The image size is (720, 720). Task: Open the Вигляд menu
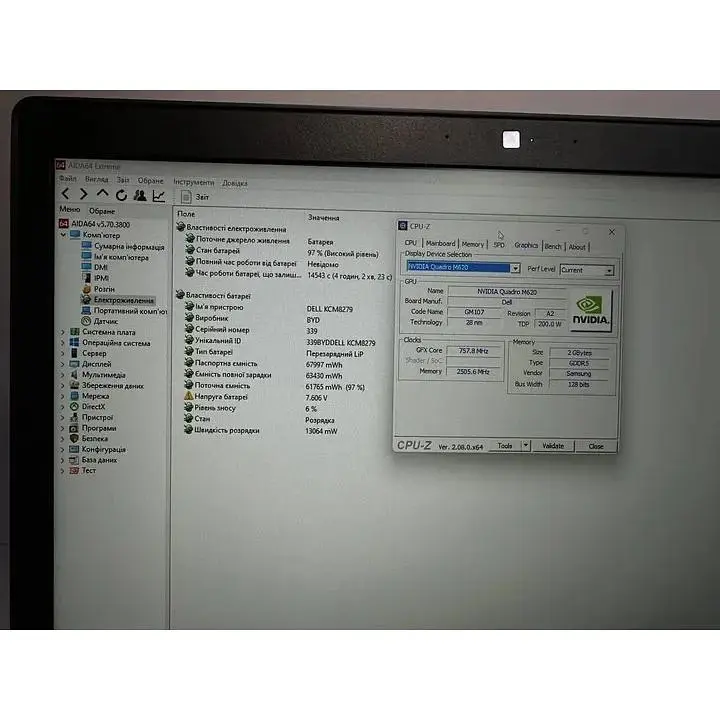(x=96, y=179)
